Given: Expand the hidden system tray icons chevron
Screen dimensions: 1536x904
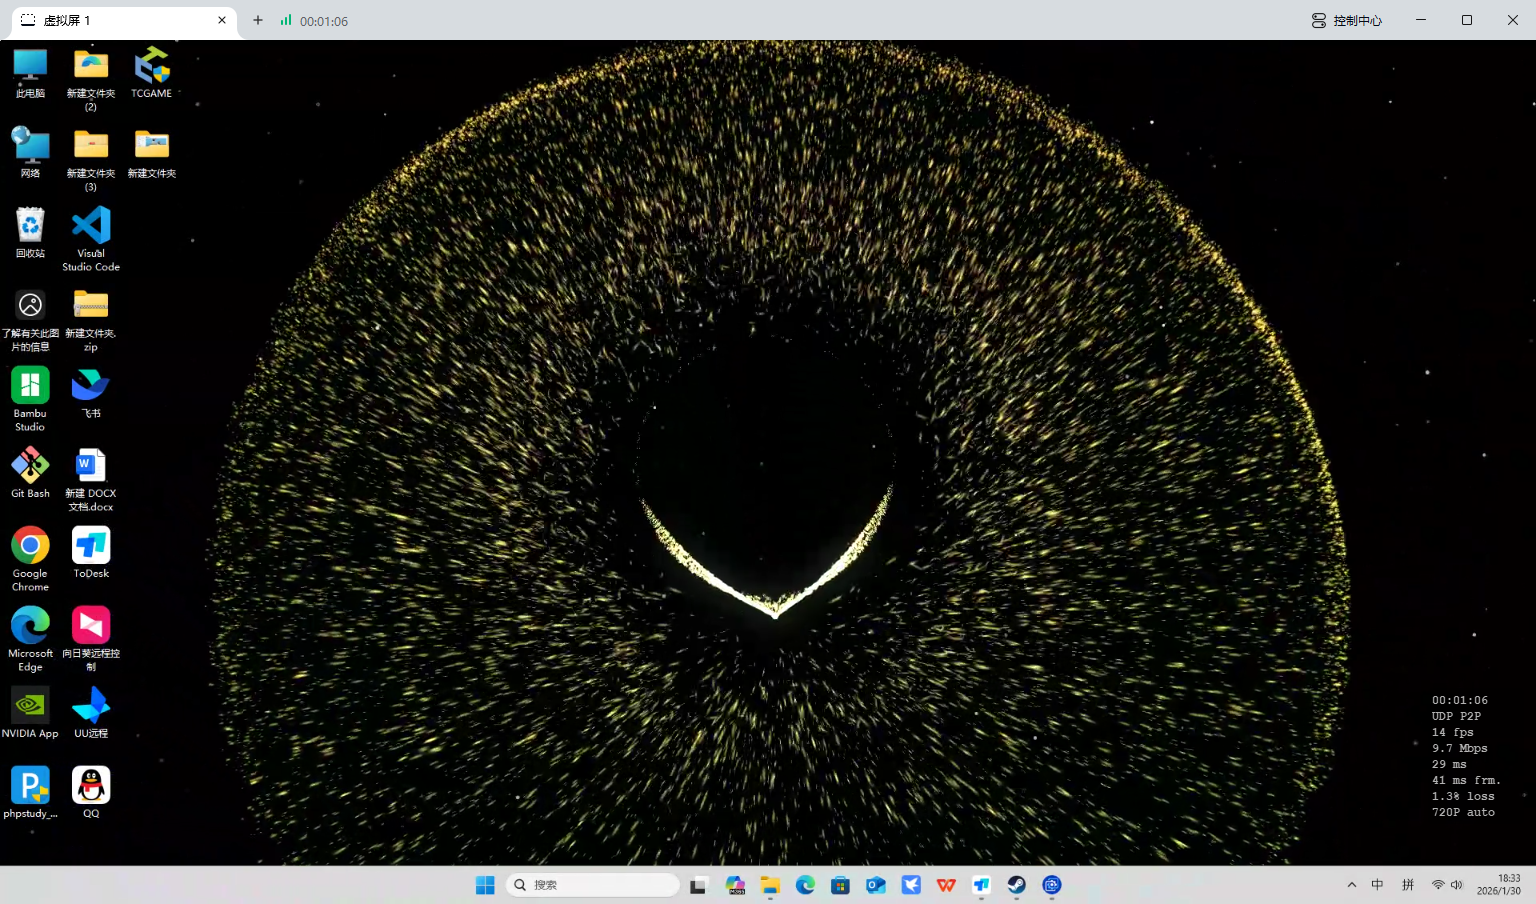Looking at the screenshot, I should 1352,885.
